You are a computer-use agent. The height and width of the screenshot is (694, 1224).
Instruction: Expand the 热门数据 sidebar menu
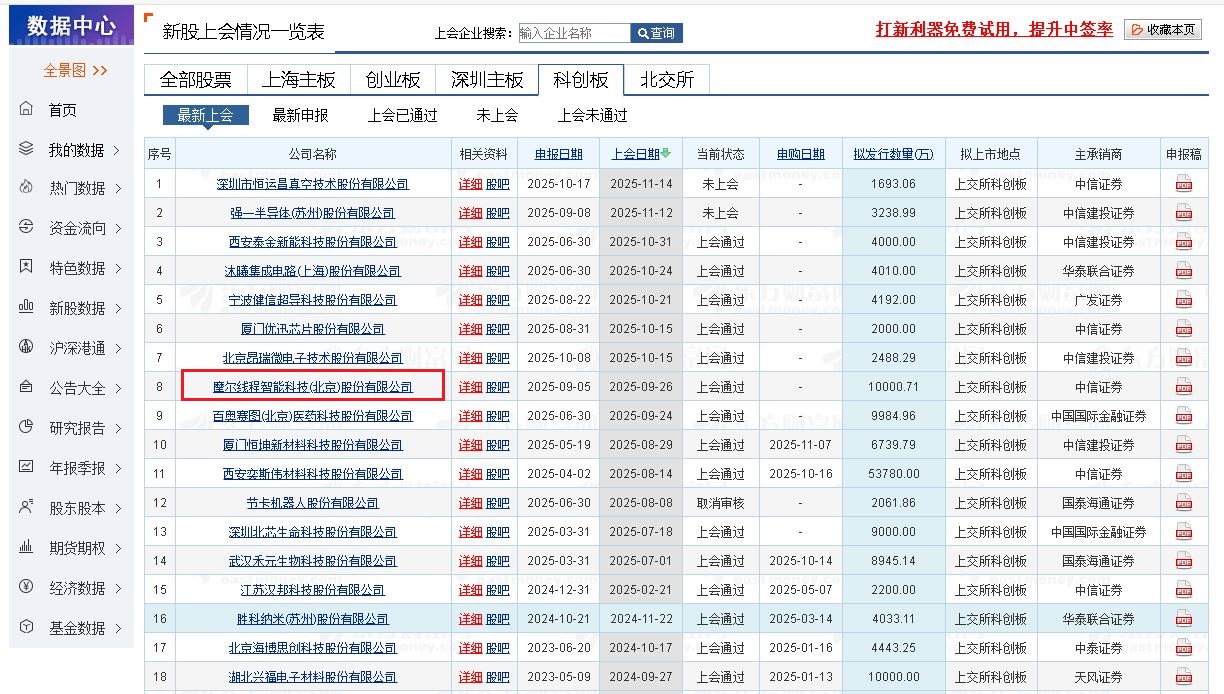pyautogui.click(x=116, y=188)
